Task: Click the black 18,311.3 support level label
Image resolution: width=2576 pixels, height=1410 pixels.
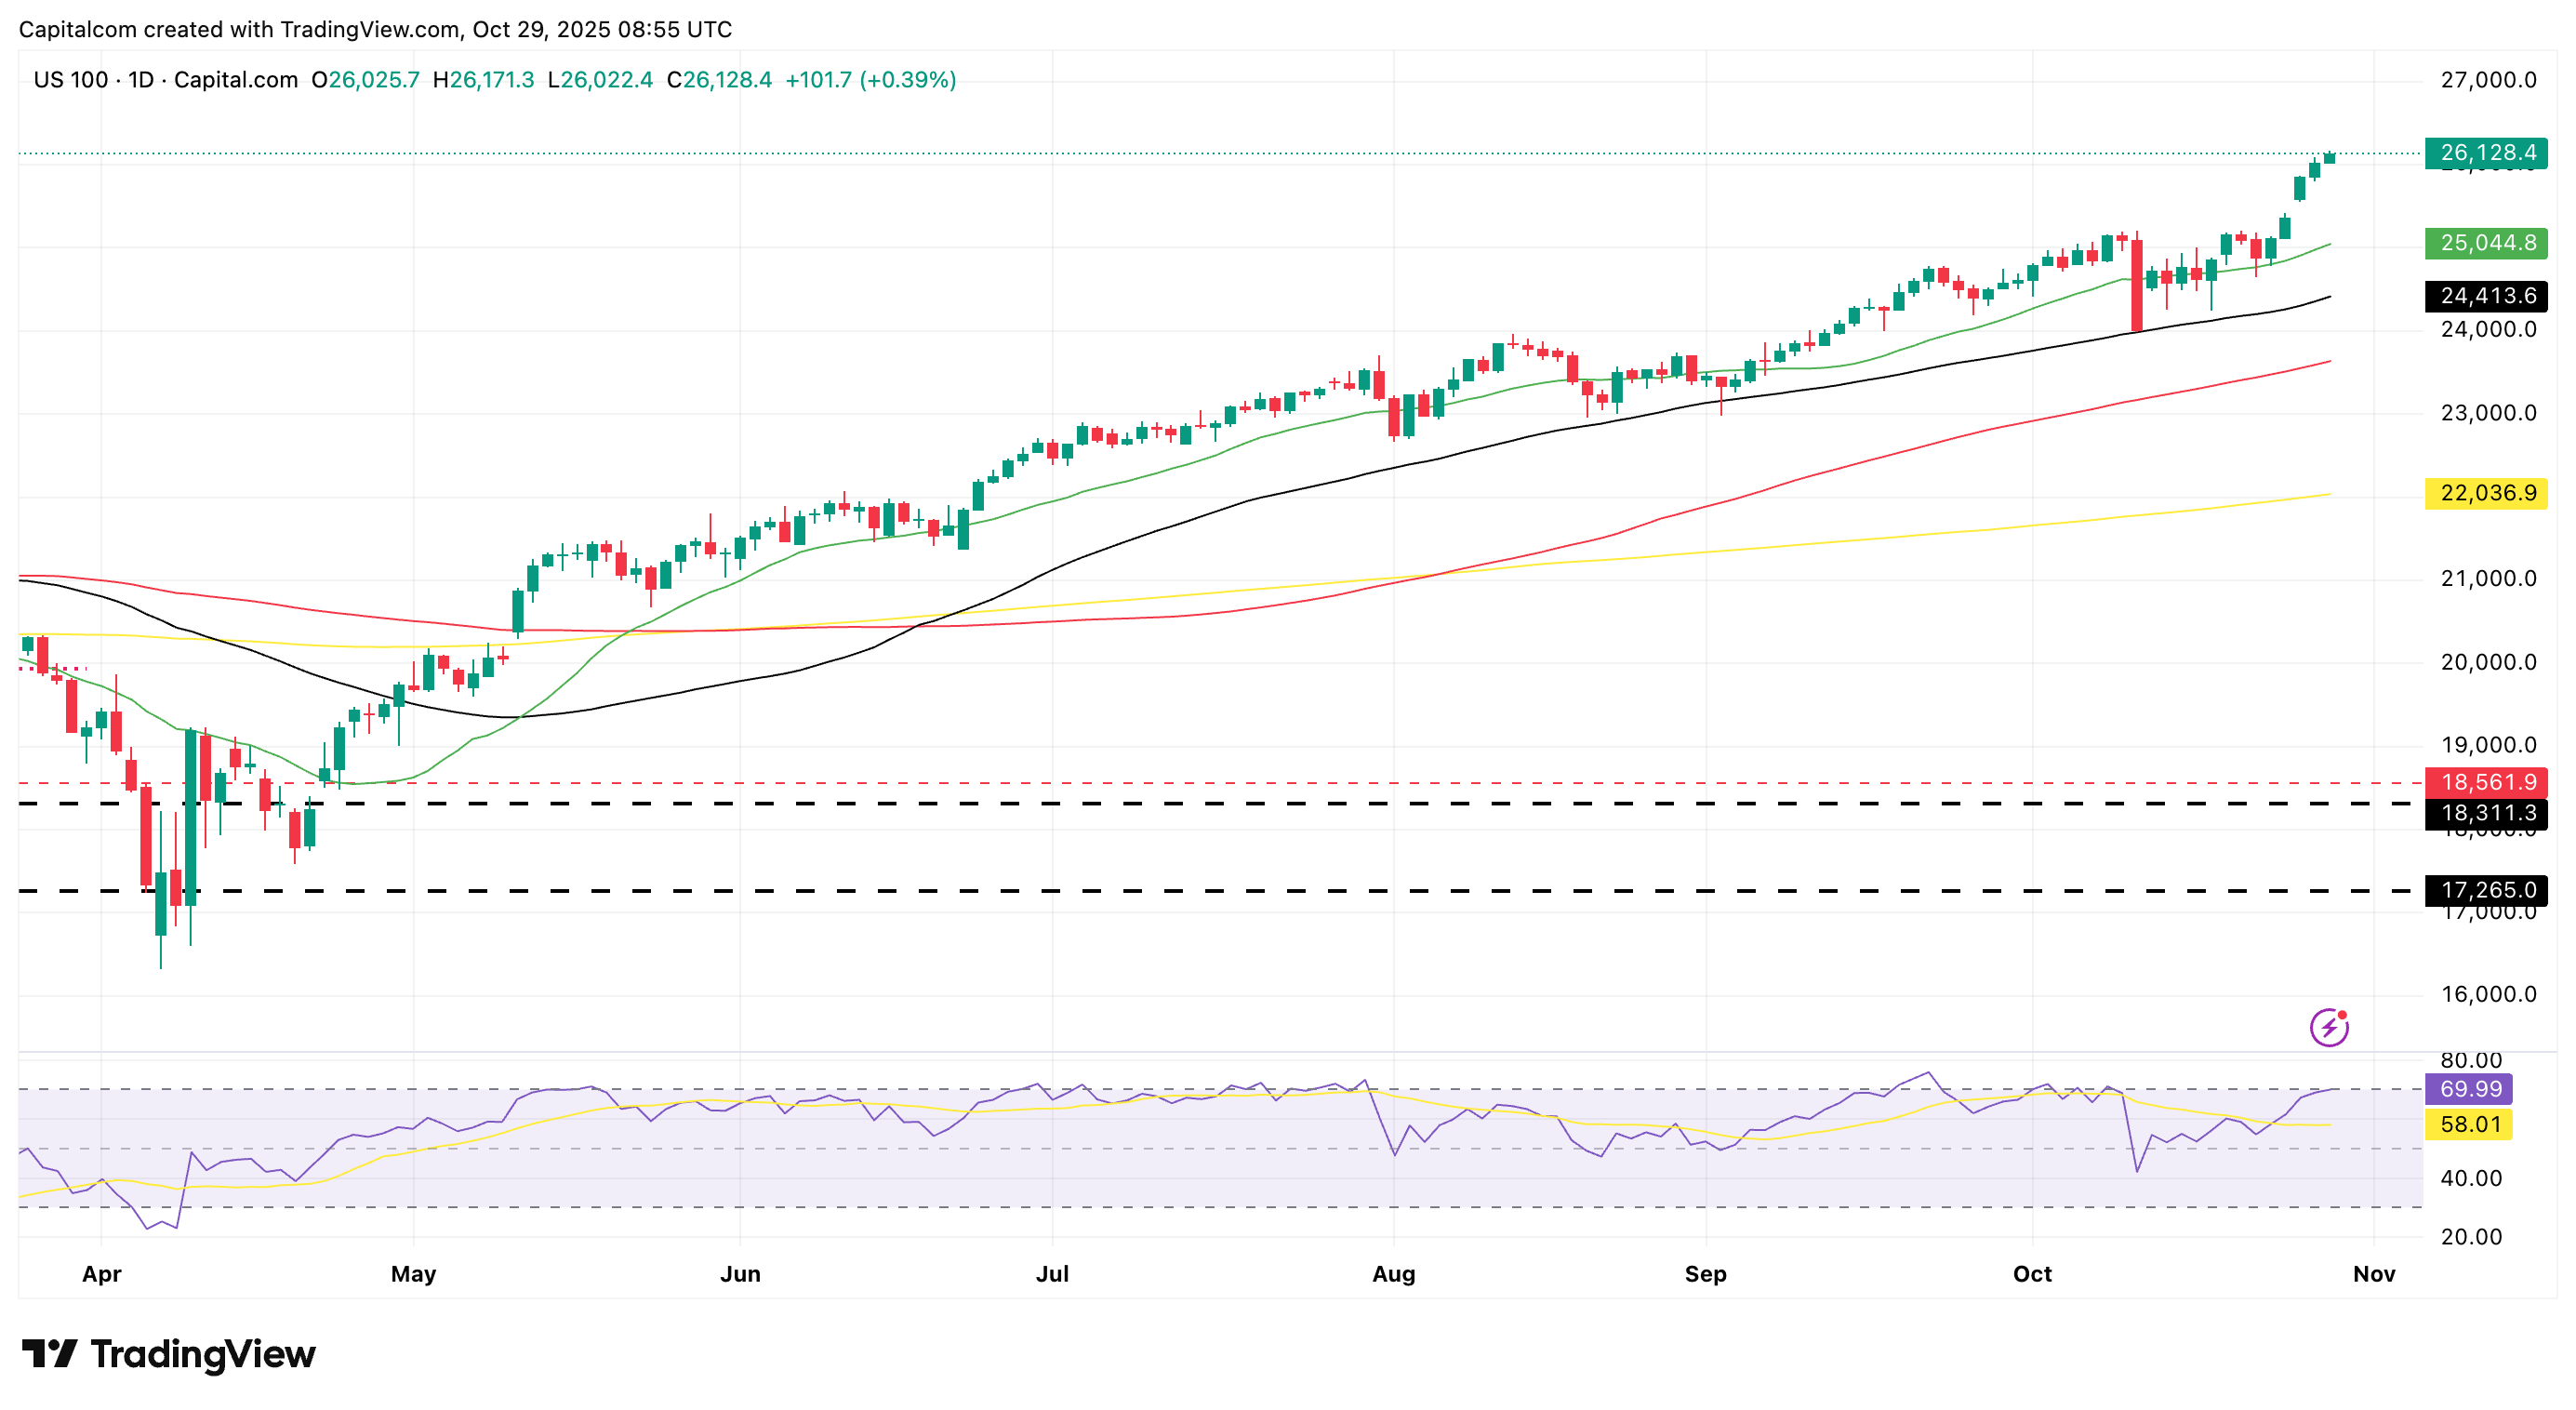Action: pos(2486,813)
